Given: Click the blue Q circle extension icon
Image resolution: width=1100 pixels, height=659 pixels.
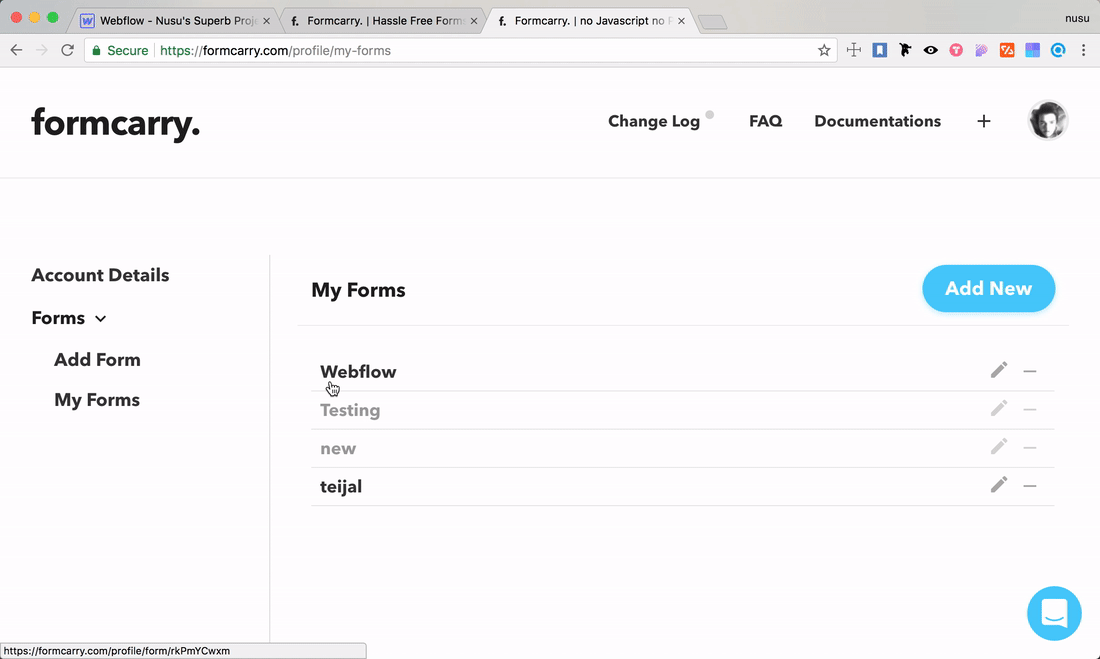Looking at the screenshot, I should click(x=1058, y=50).
